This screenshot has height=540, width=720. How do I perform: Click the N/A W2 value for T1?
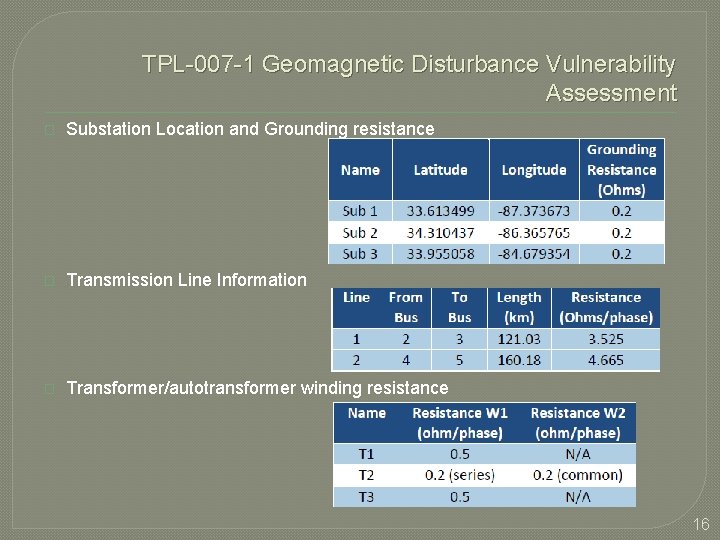coord(578,454)
